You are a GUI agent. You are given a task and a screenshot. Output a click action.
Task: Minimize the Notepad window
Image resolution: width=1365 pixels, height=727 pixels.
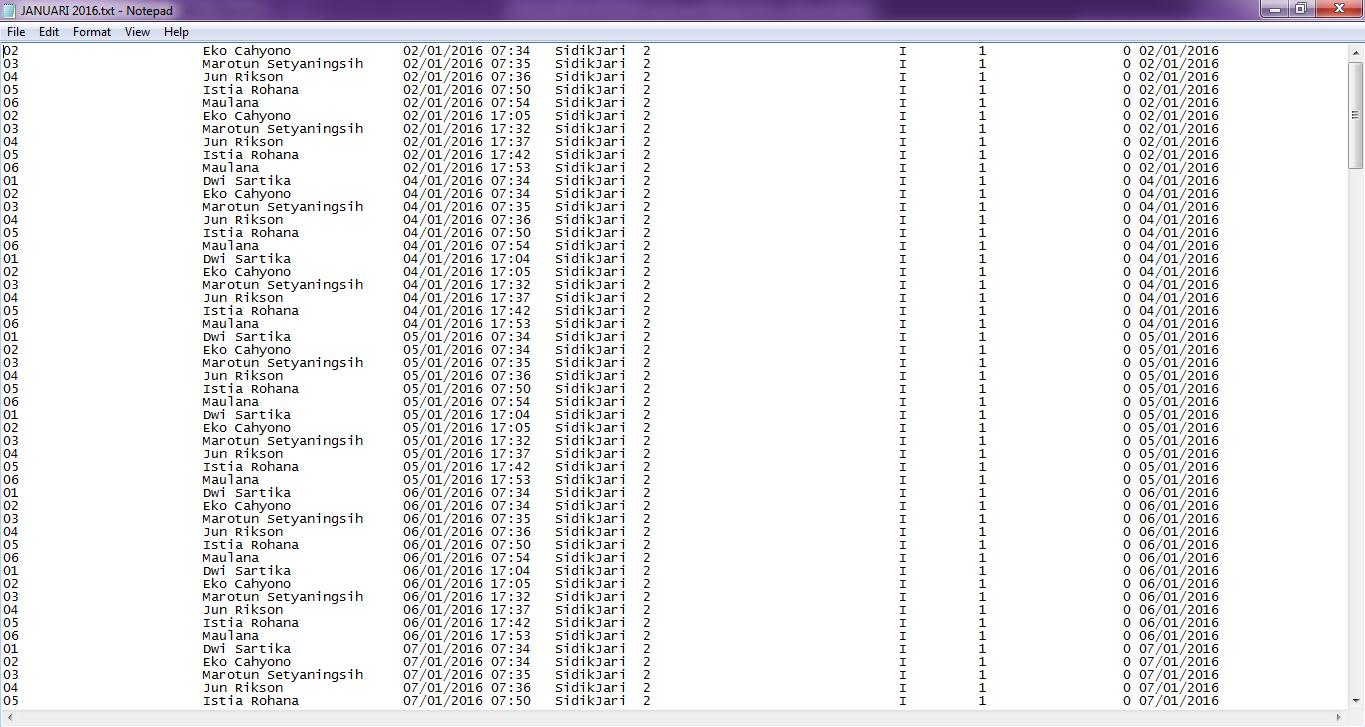click(x=1273, y=9)
